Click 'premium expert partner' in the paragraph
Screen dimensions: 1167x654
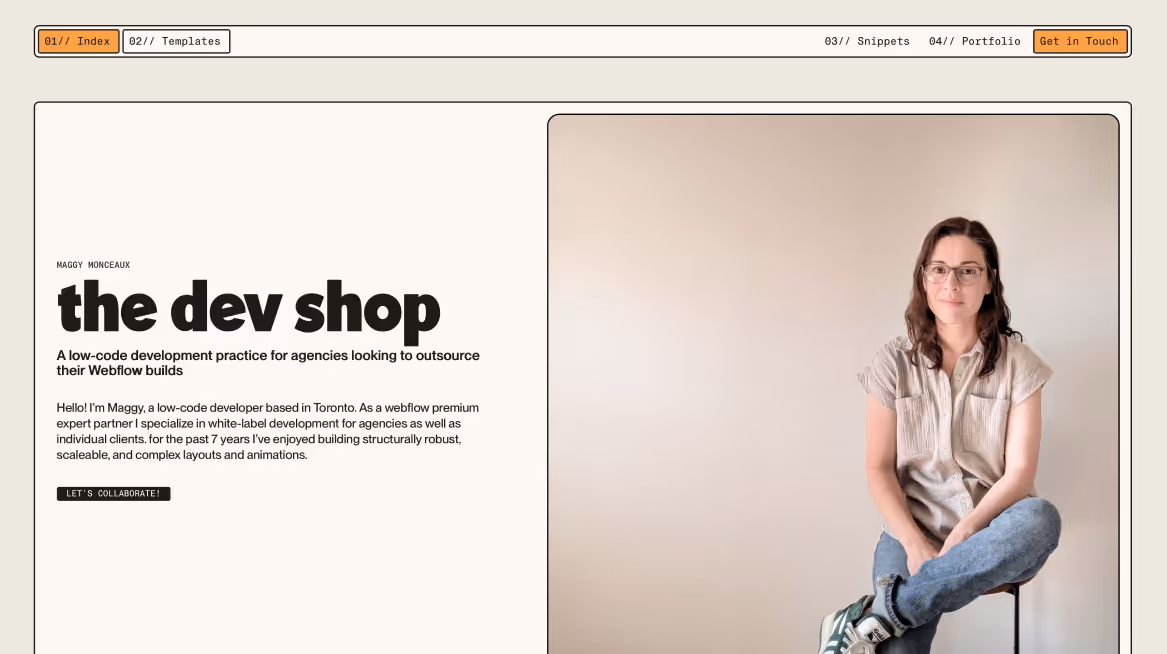coord(268,415)
